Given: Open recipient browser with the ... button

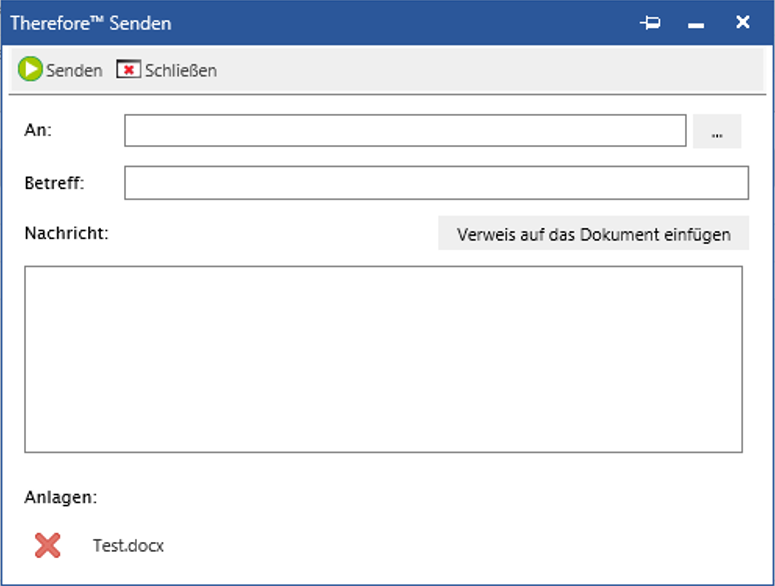Looking at the screenshot, I should point(716,132).
